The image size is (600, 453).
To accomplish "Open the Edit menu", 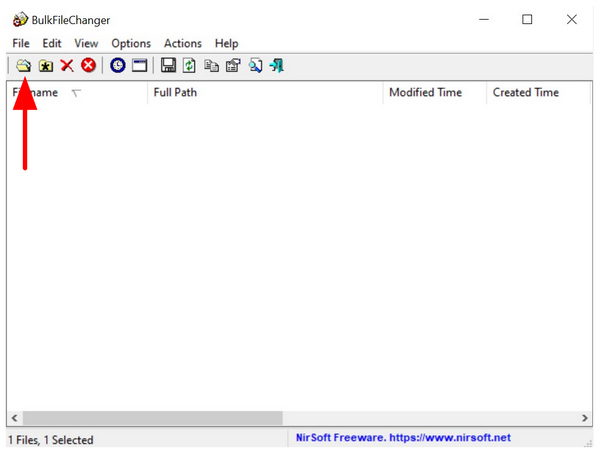I will [52, 43].
